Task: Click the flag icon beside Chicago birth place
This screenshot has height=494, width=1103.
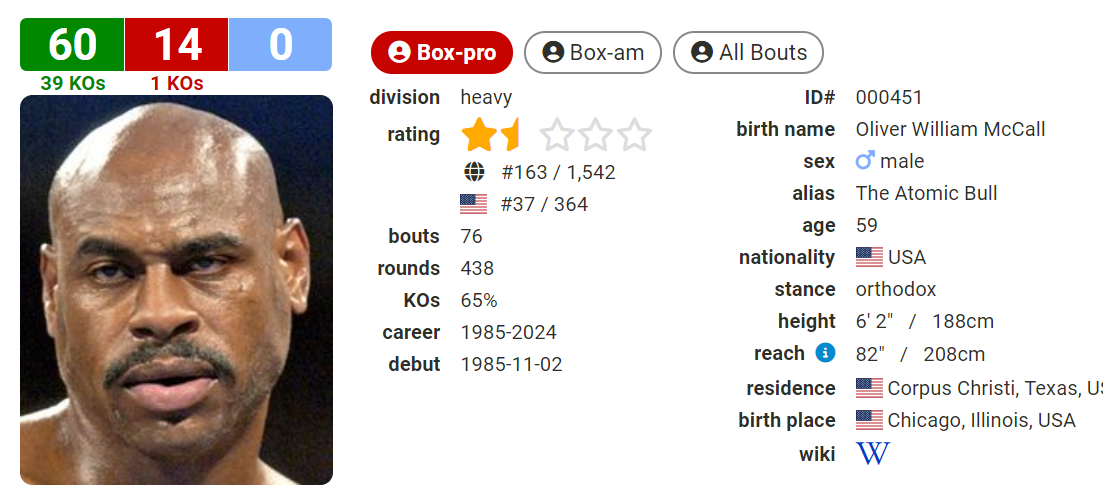Action: (869, 420)
